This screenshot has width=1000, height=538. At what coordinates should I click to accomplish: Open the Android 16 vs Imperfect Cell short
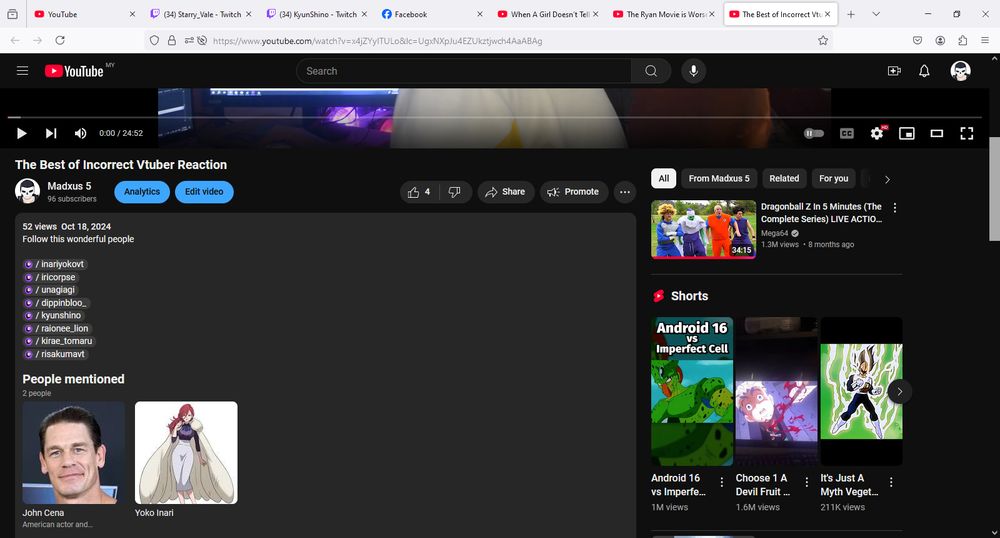click(x=692, y=391)
